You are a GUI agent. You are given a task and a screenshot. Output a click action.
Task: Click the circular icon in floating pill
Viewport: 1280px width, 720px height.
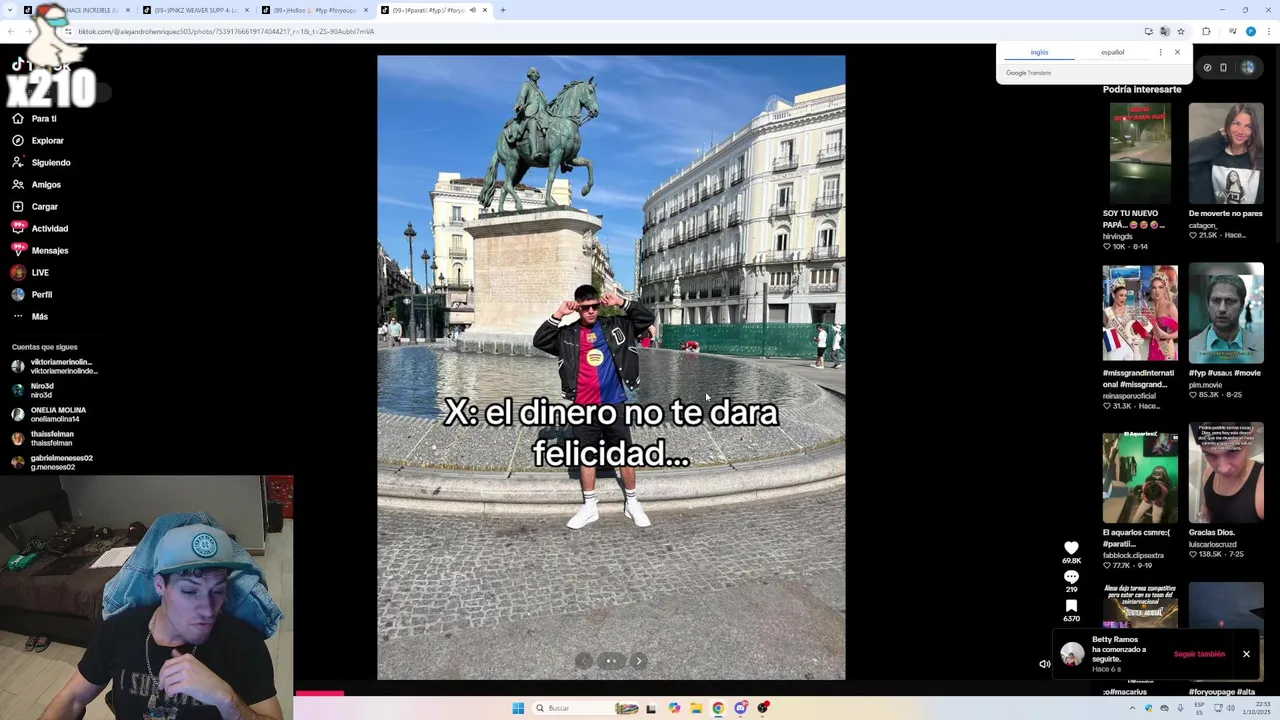1207,68
